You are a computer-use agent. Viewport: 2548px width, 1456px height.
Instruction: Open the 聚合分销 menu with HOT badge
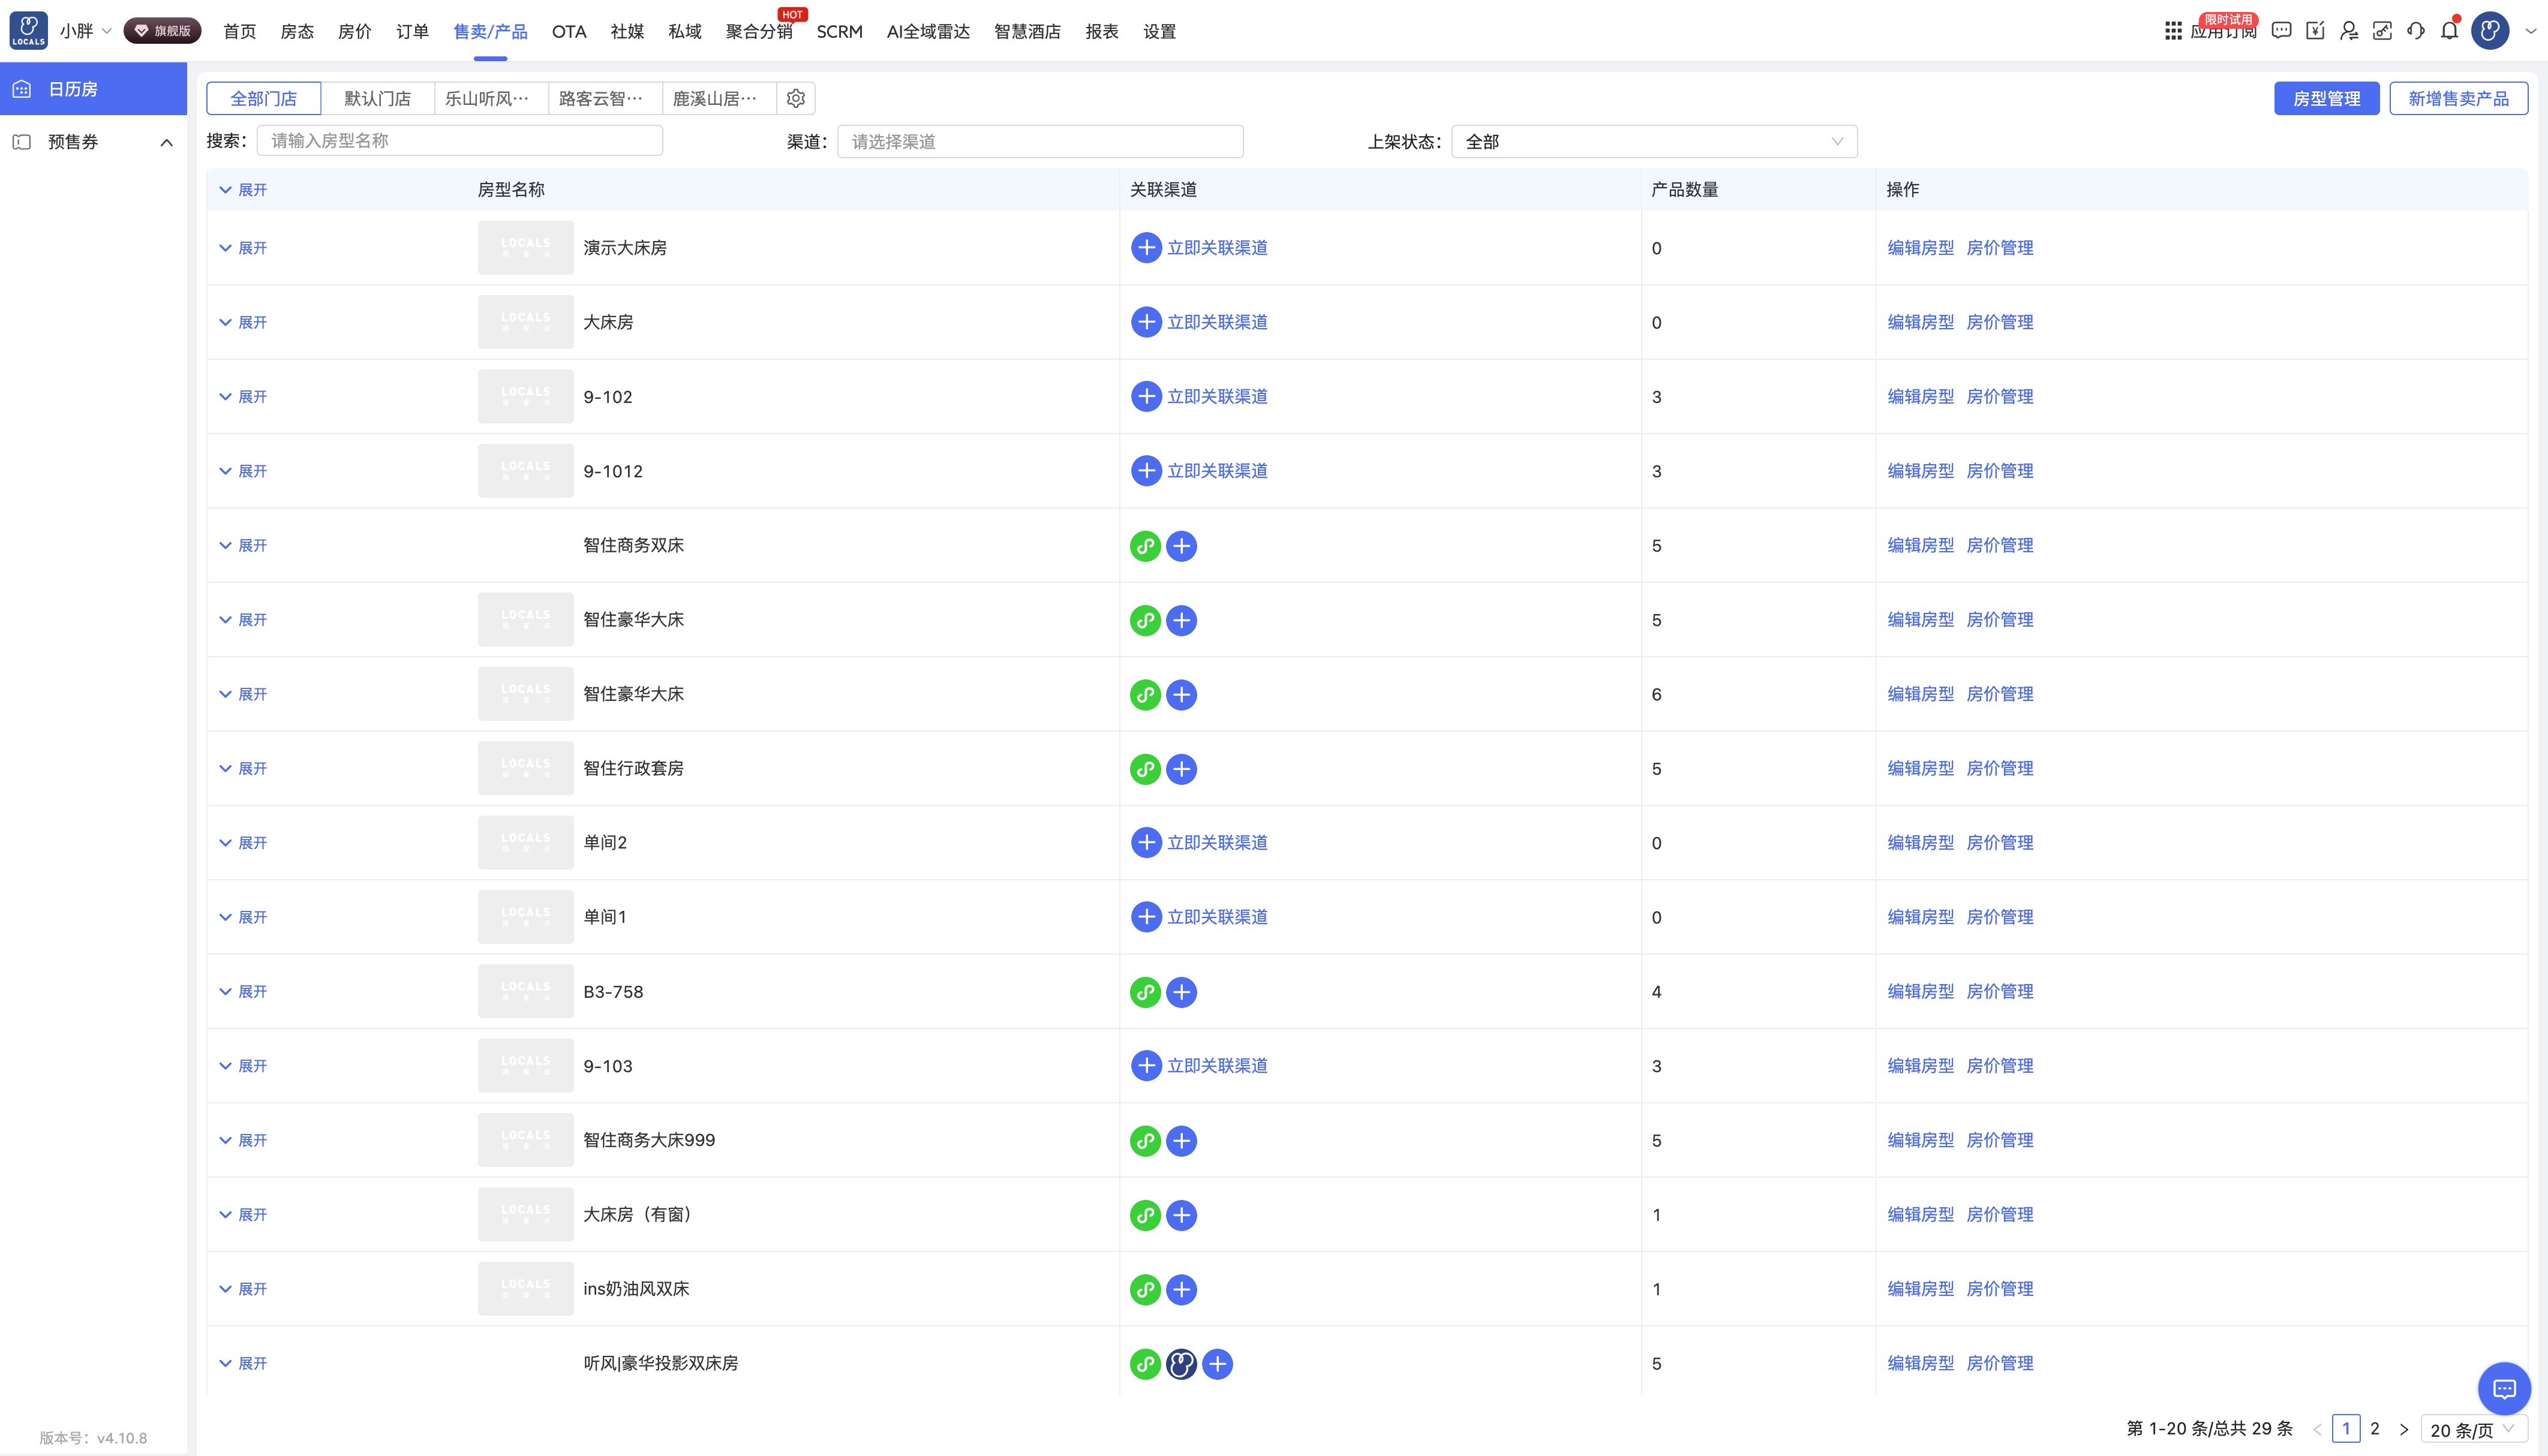tap(759, 31)
